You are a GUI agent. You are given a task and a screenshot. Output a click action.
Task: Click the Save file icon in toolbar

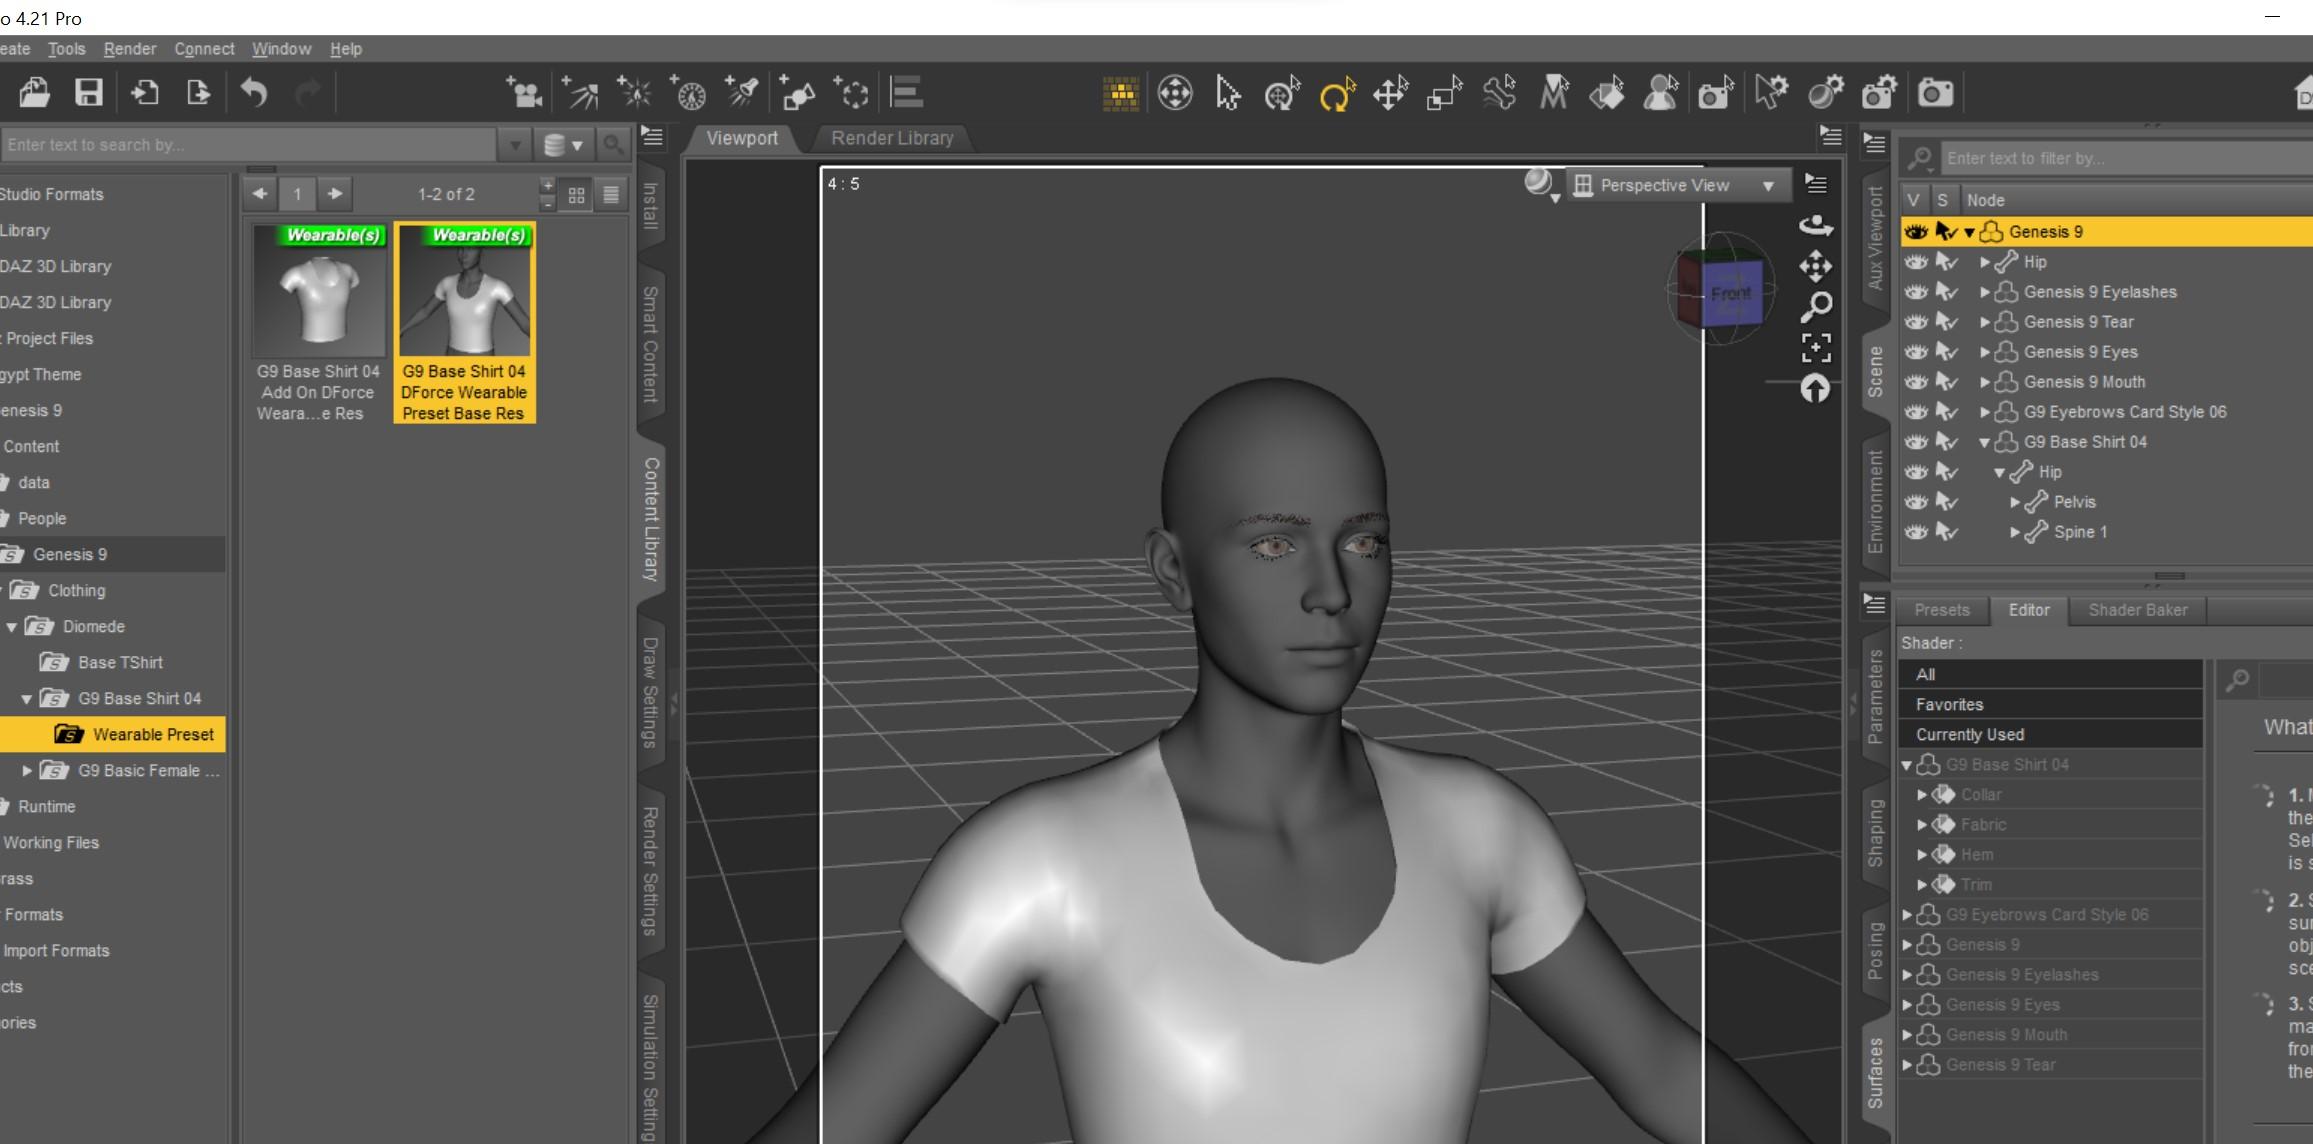click(x=89, y=93)
